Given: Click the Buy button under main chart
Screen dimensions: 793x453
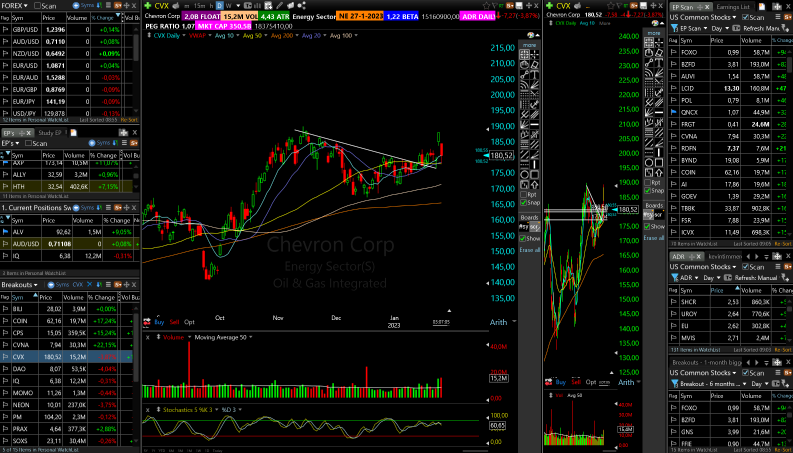Looking at the screenshot, I should pos(159,322).
